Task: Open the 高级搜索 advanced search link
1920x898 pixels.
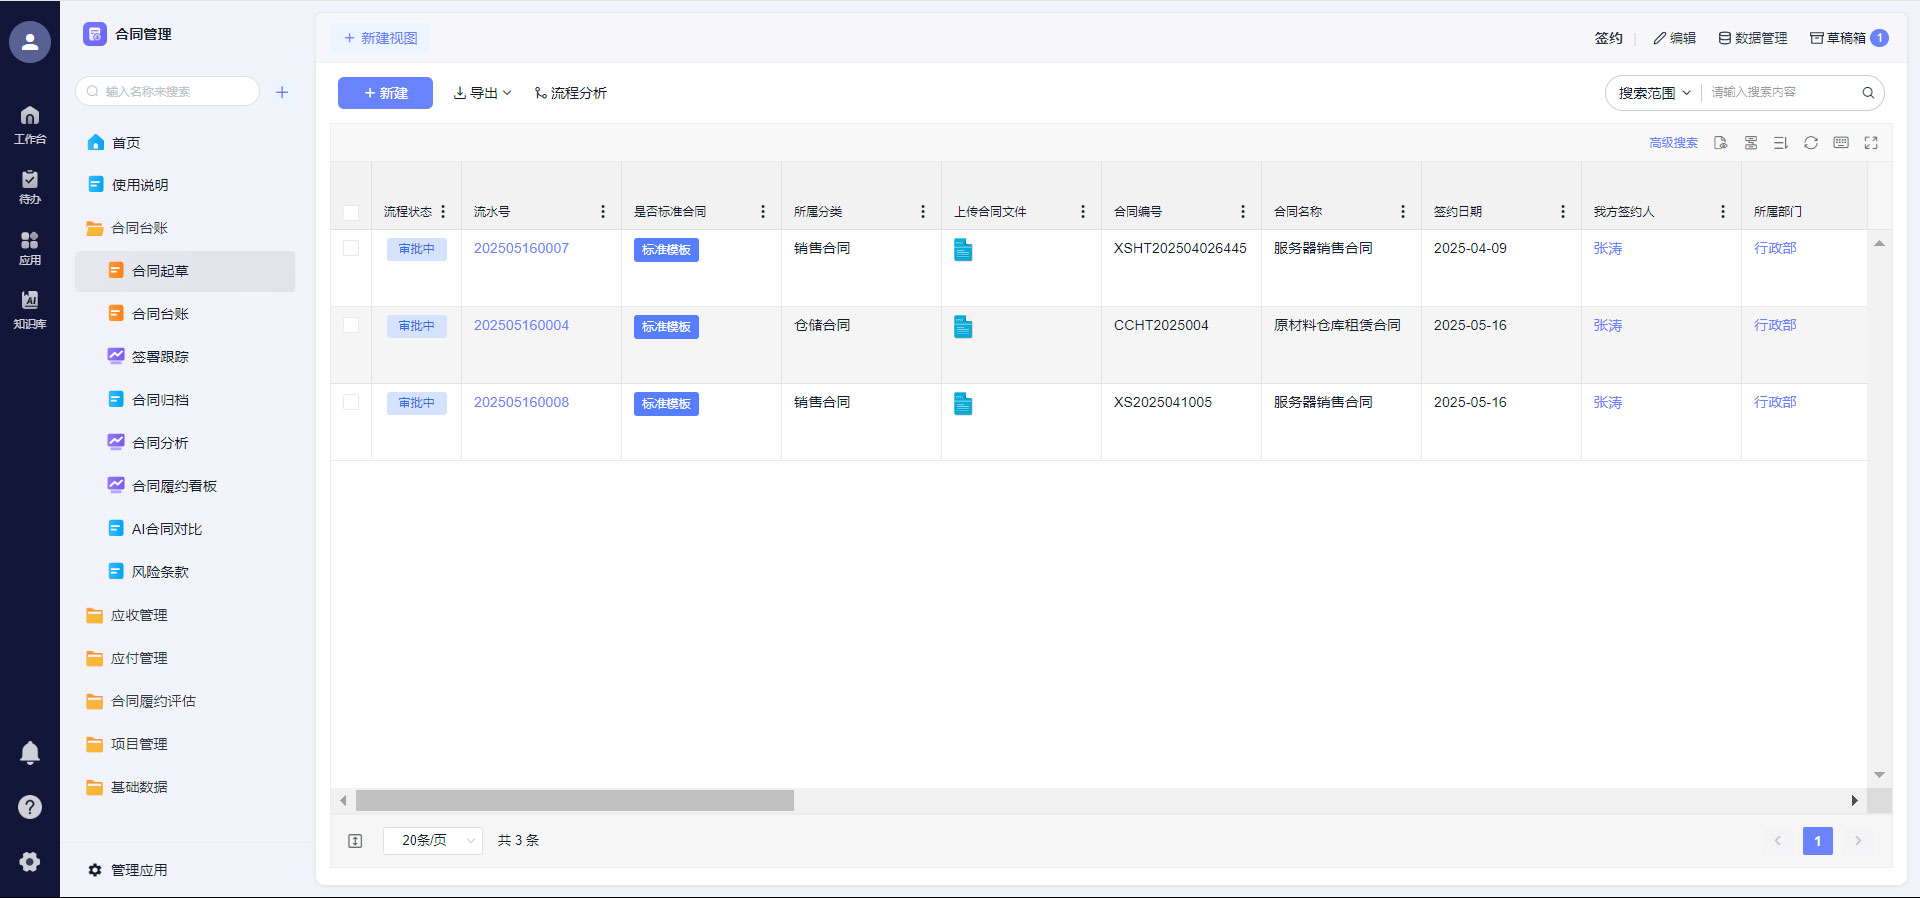Action: coord(1673,143)
